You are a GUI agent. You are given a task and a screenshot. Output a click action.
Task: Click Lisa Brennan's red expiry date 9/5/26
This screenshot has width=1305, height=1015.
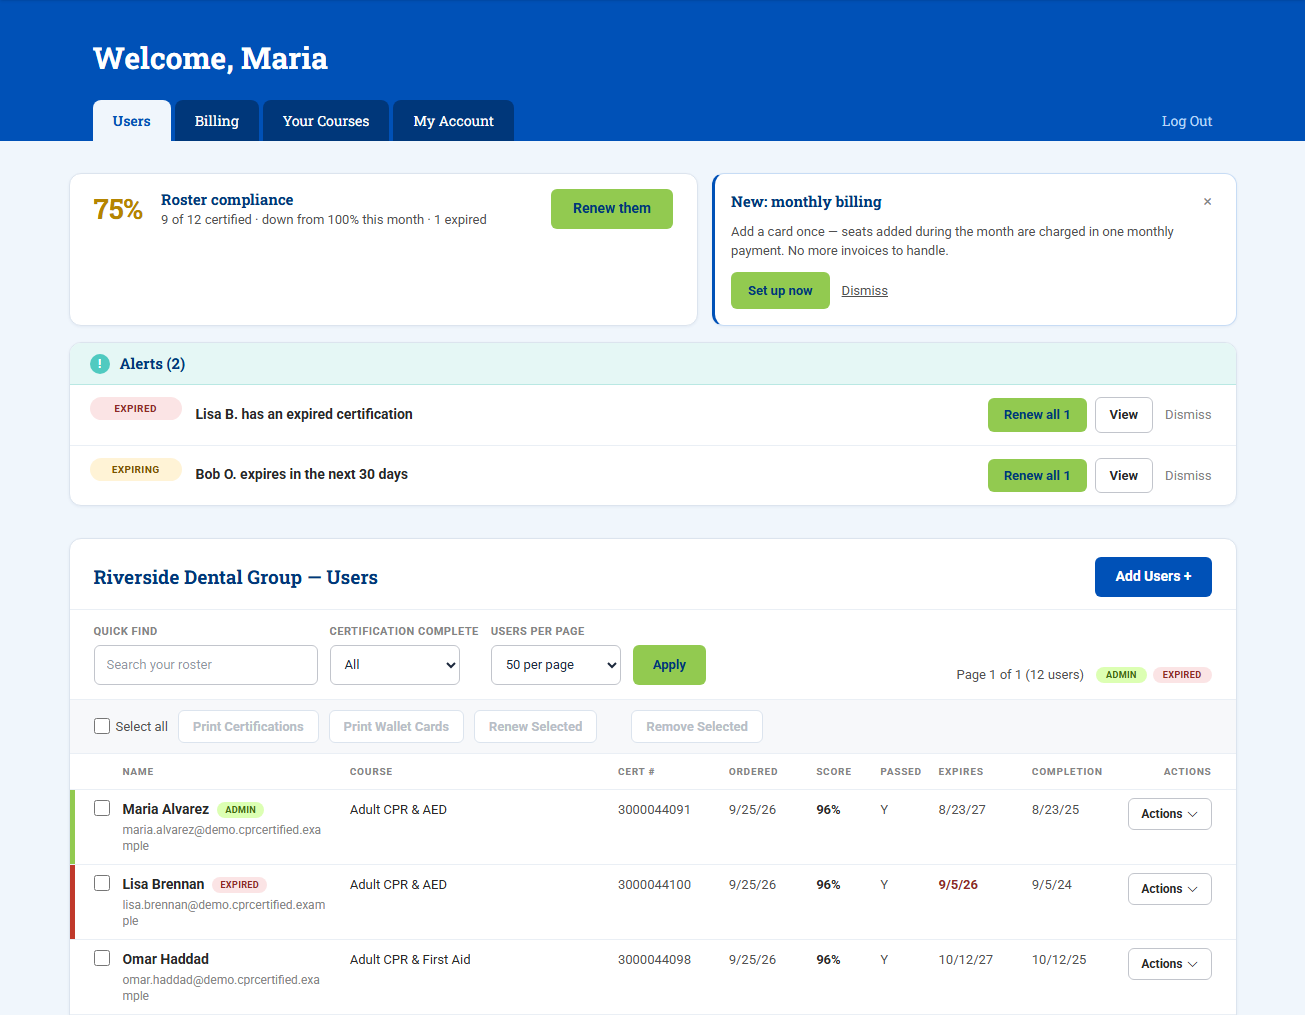point(958,885)
